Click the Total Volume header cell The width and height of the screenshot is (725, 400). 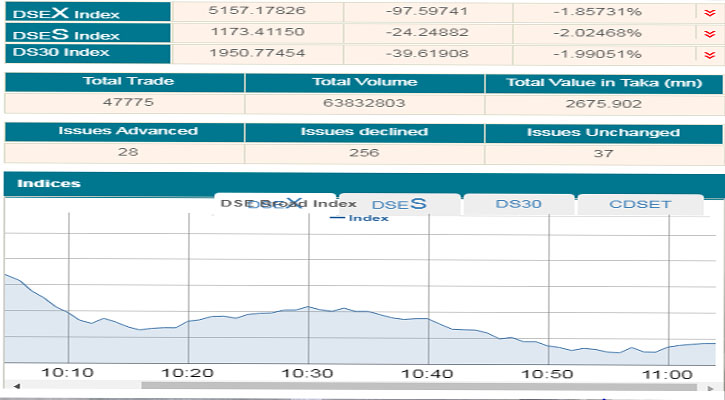[x=364, y=82]
